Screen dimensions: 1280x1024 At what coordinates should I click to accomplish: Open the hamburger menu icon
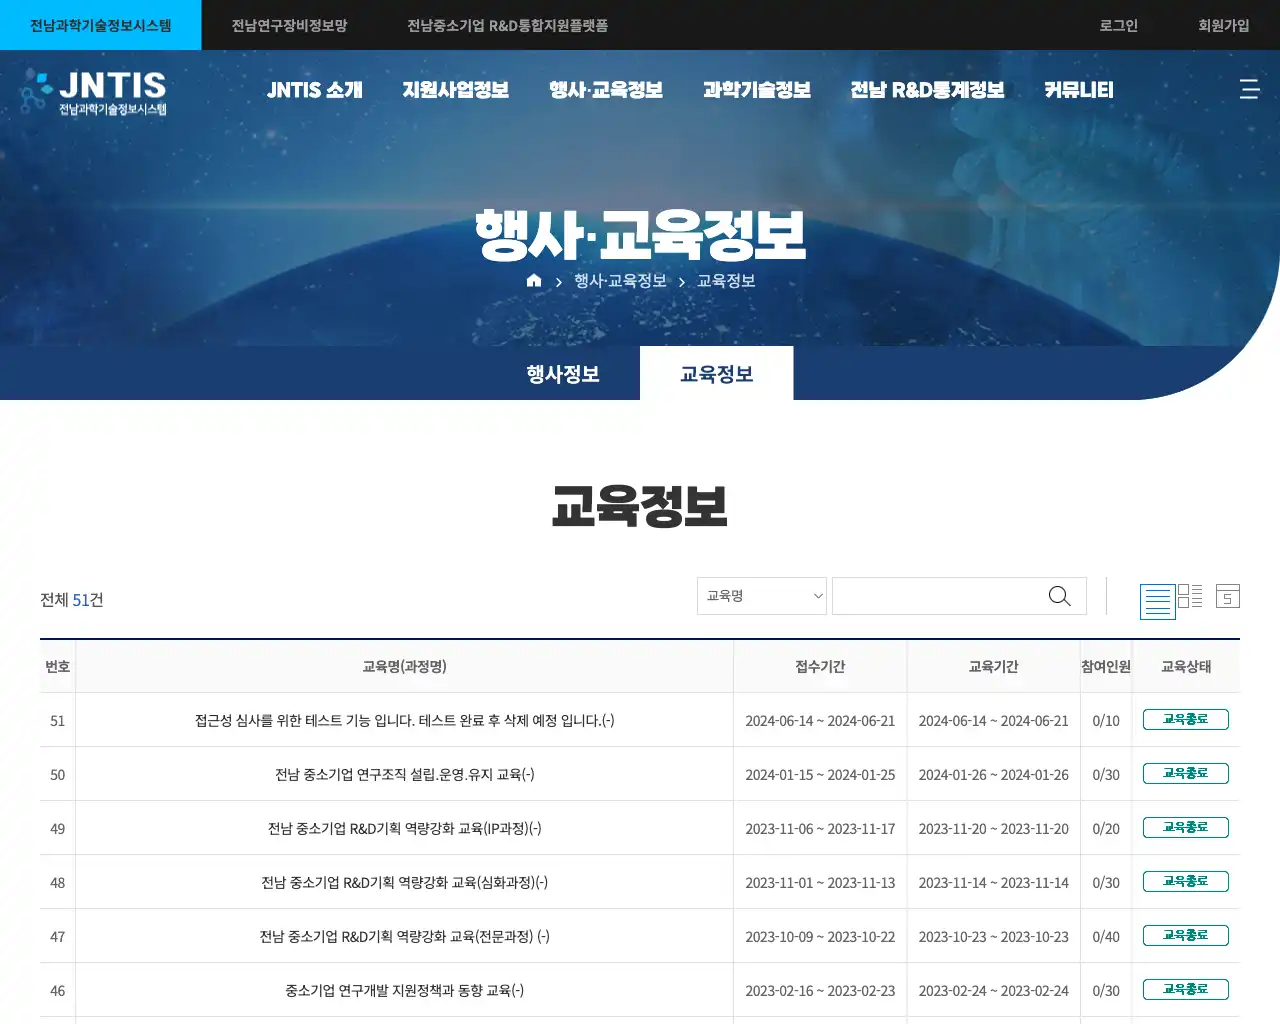(x=1249, y=89)
